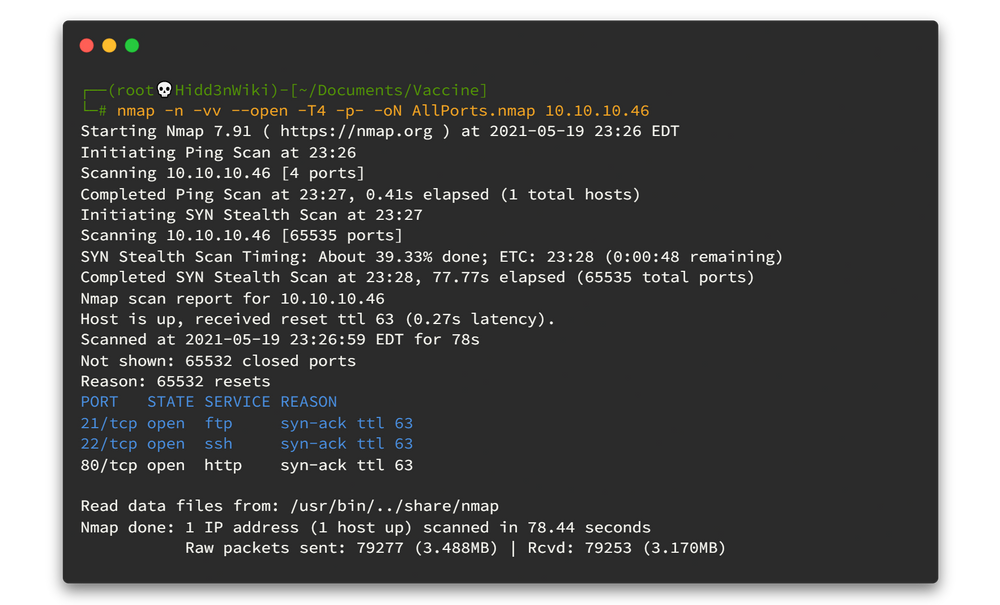1000x605 pixels.
Task: Click the 22/tcp ssh port row
Action: click(246, 444)
